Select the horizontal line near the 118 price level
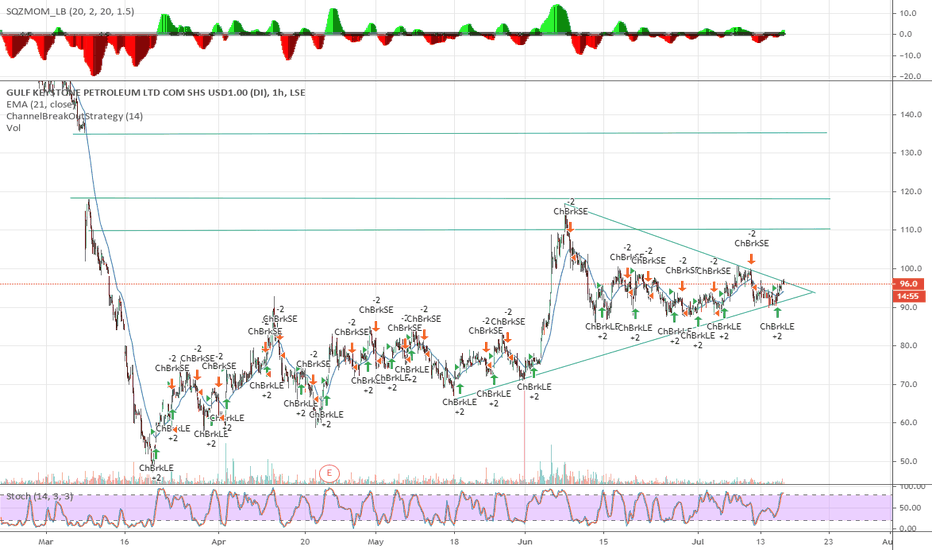 450,198
